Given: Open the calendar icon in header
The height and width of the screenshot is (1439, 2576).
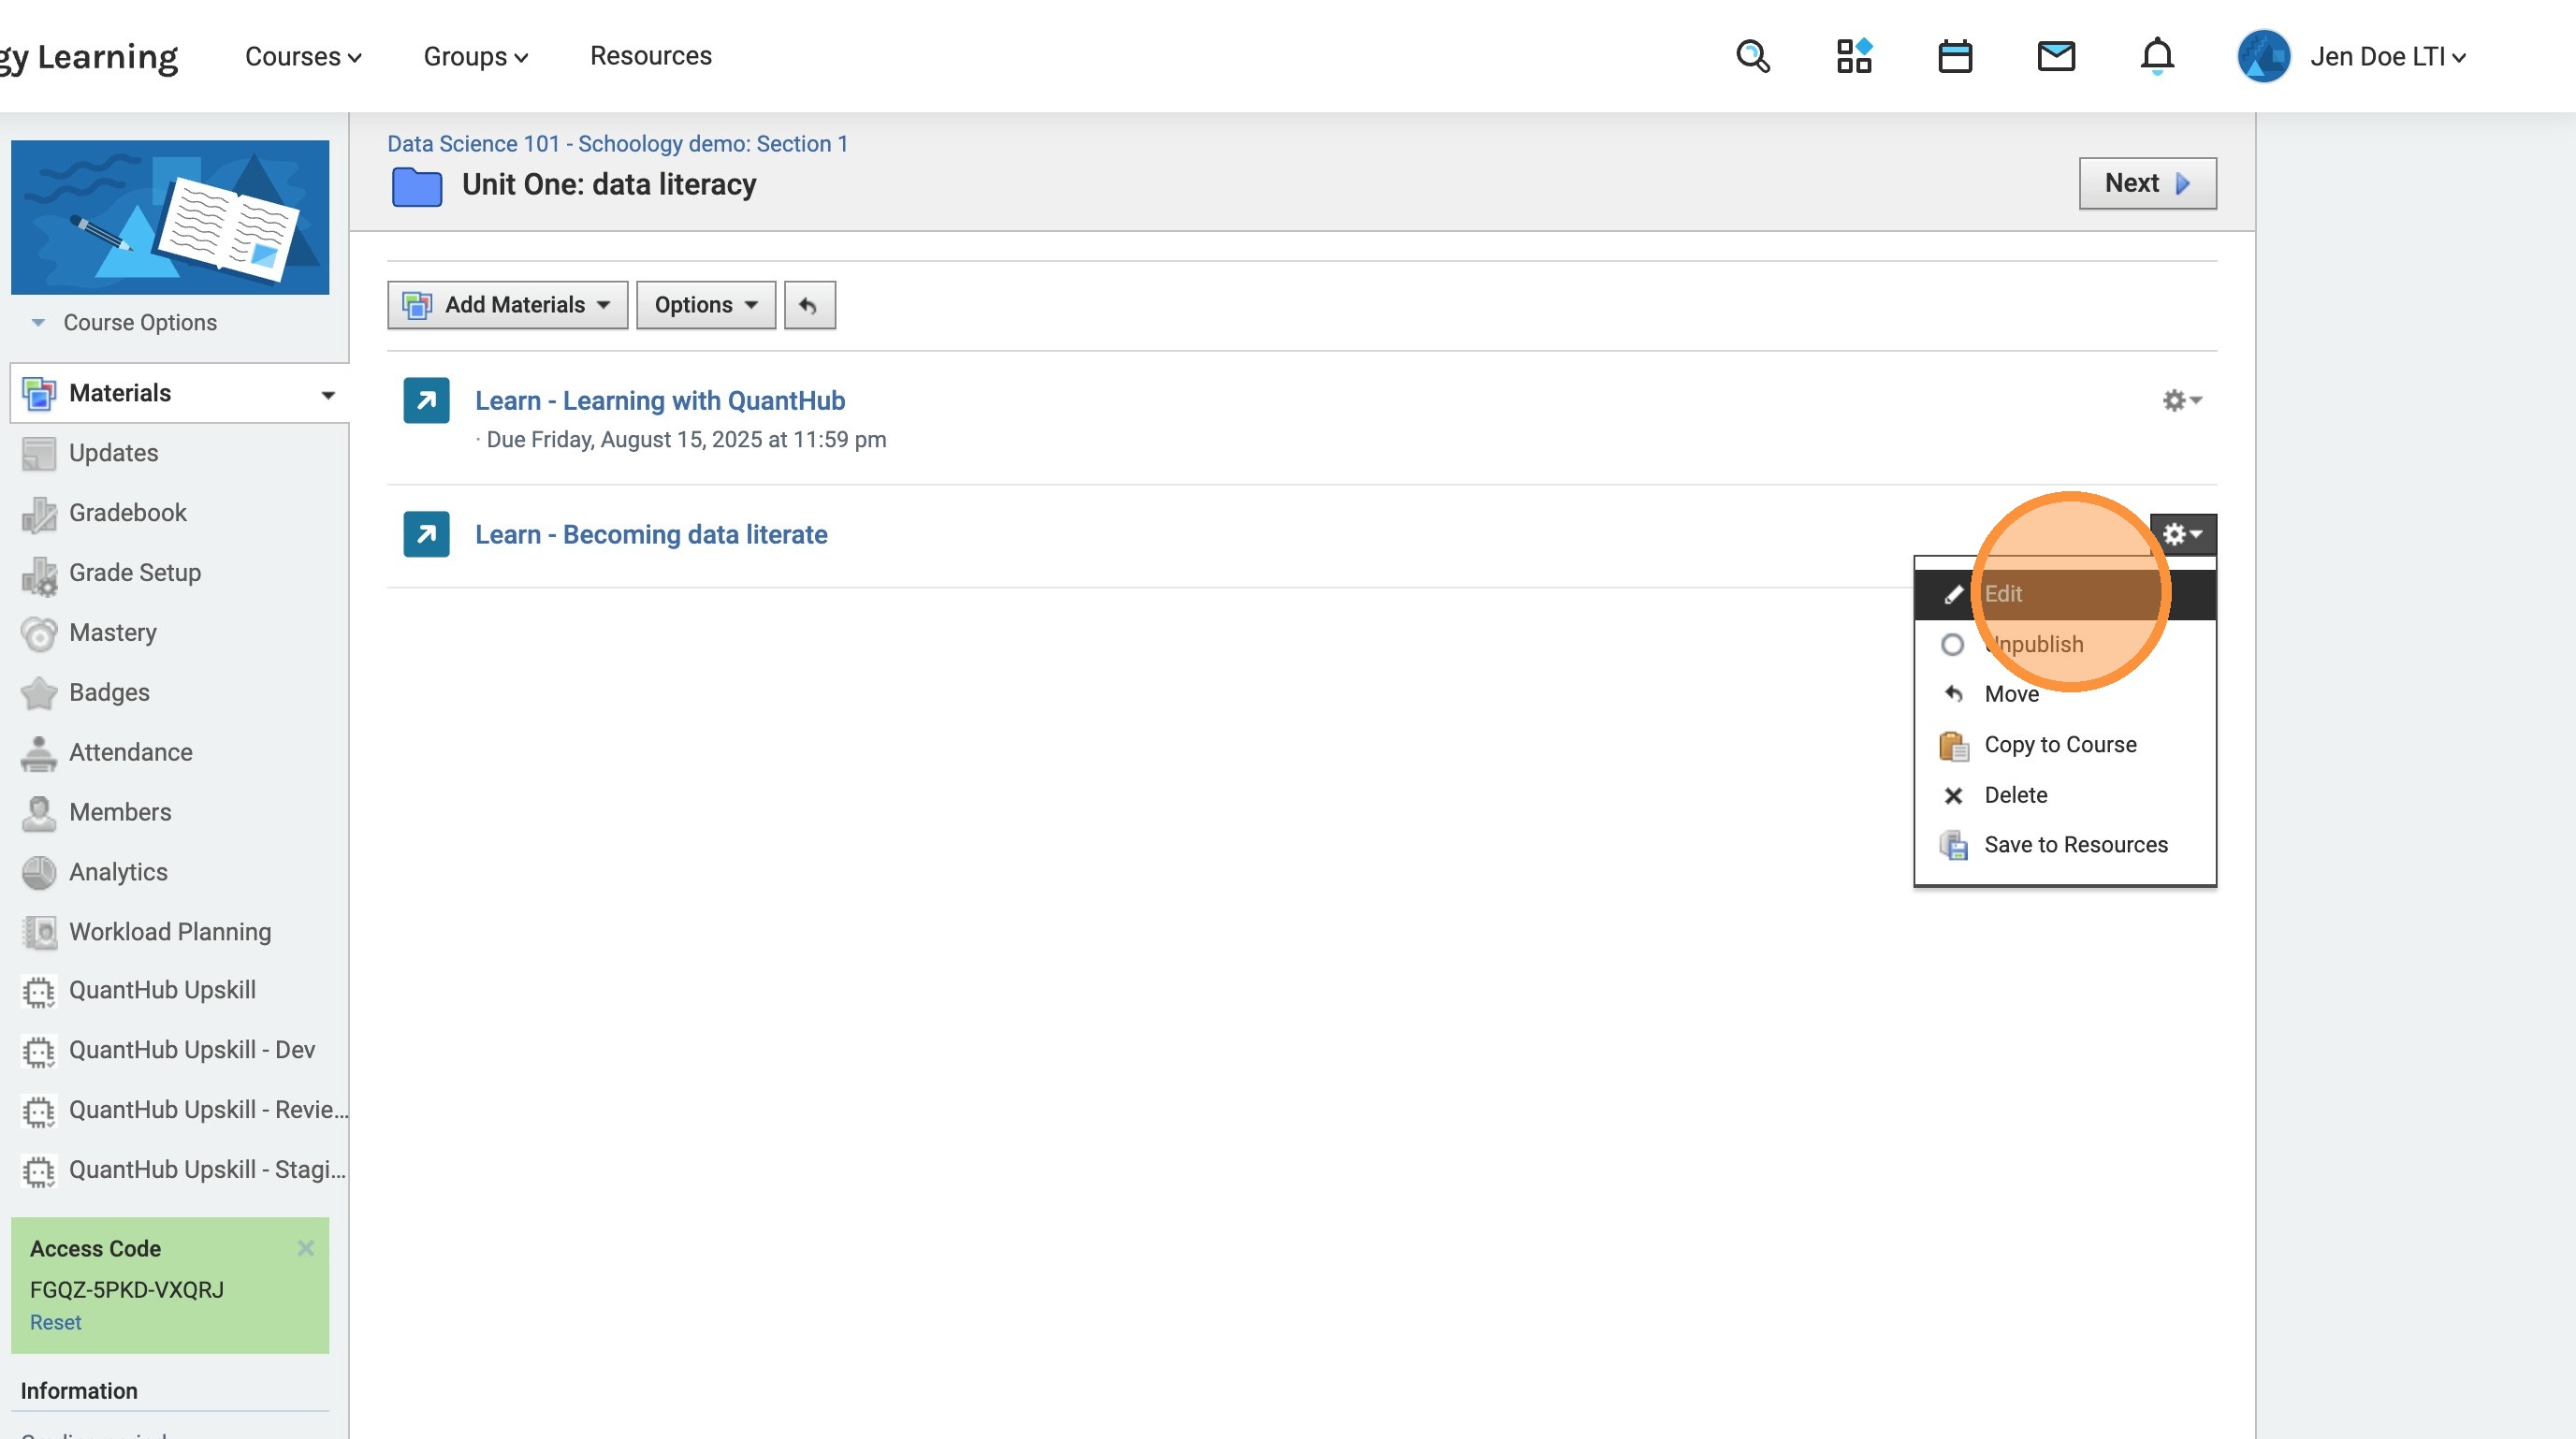Looking at the screenshot, I should click(1954, 56).
